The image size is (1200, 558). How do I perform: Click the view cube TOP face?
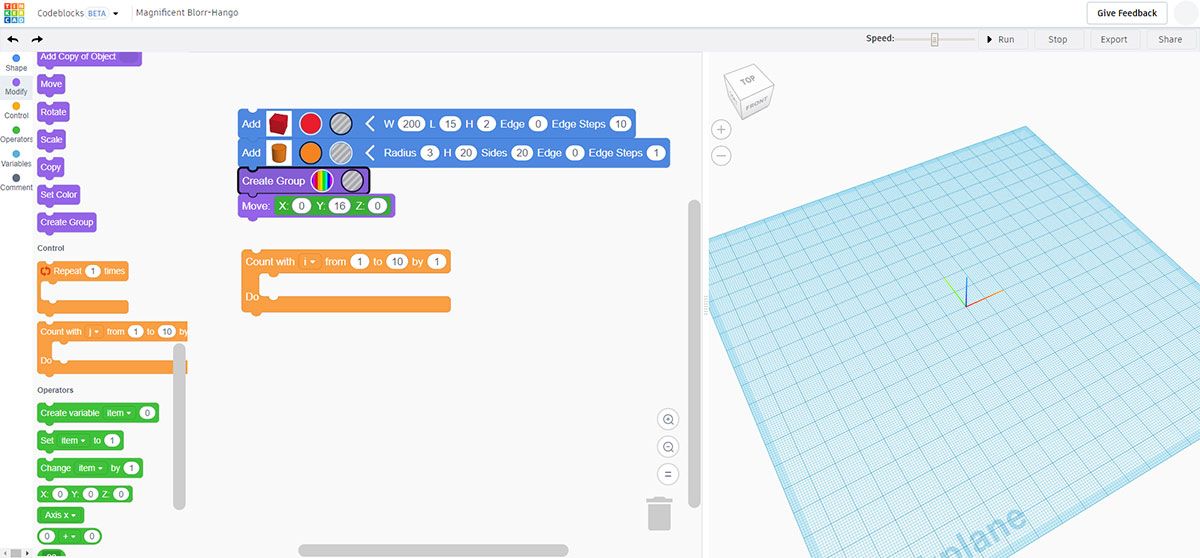[747, 80]
